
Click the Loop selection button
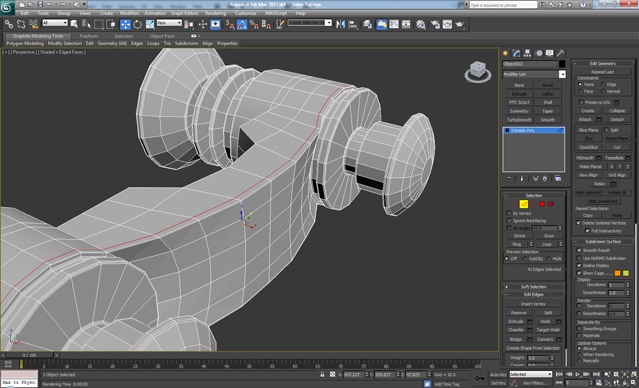(x=546, y=244)
